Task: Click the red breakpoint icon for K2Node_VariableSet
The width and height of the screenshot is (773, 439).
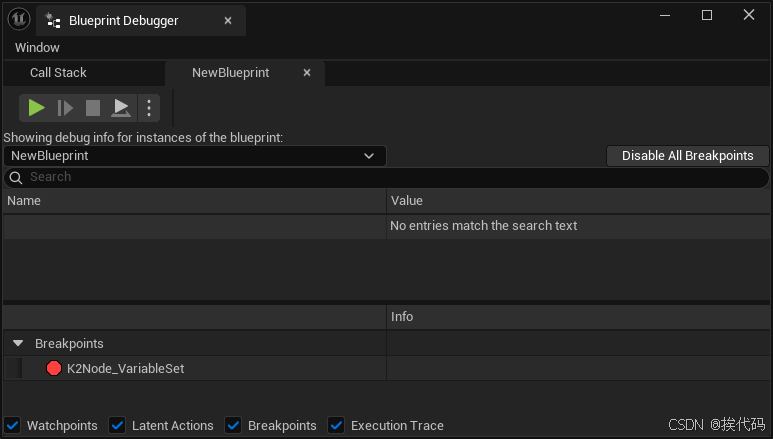Action: tap(54, 368)
